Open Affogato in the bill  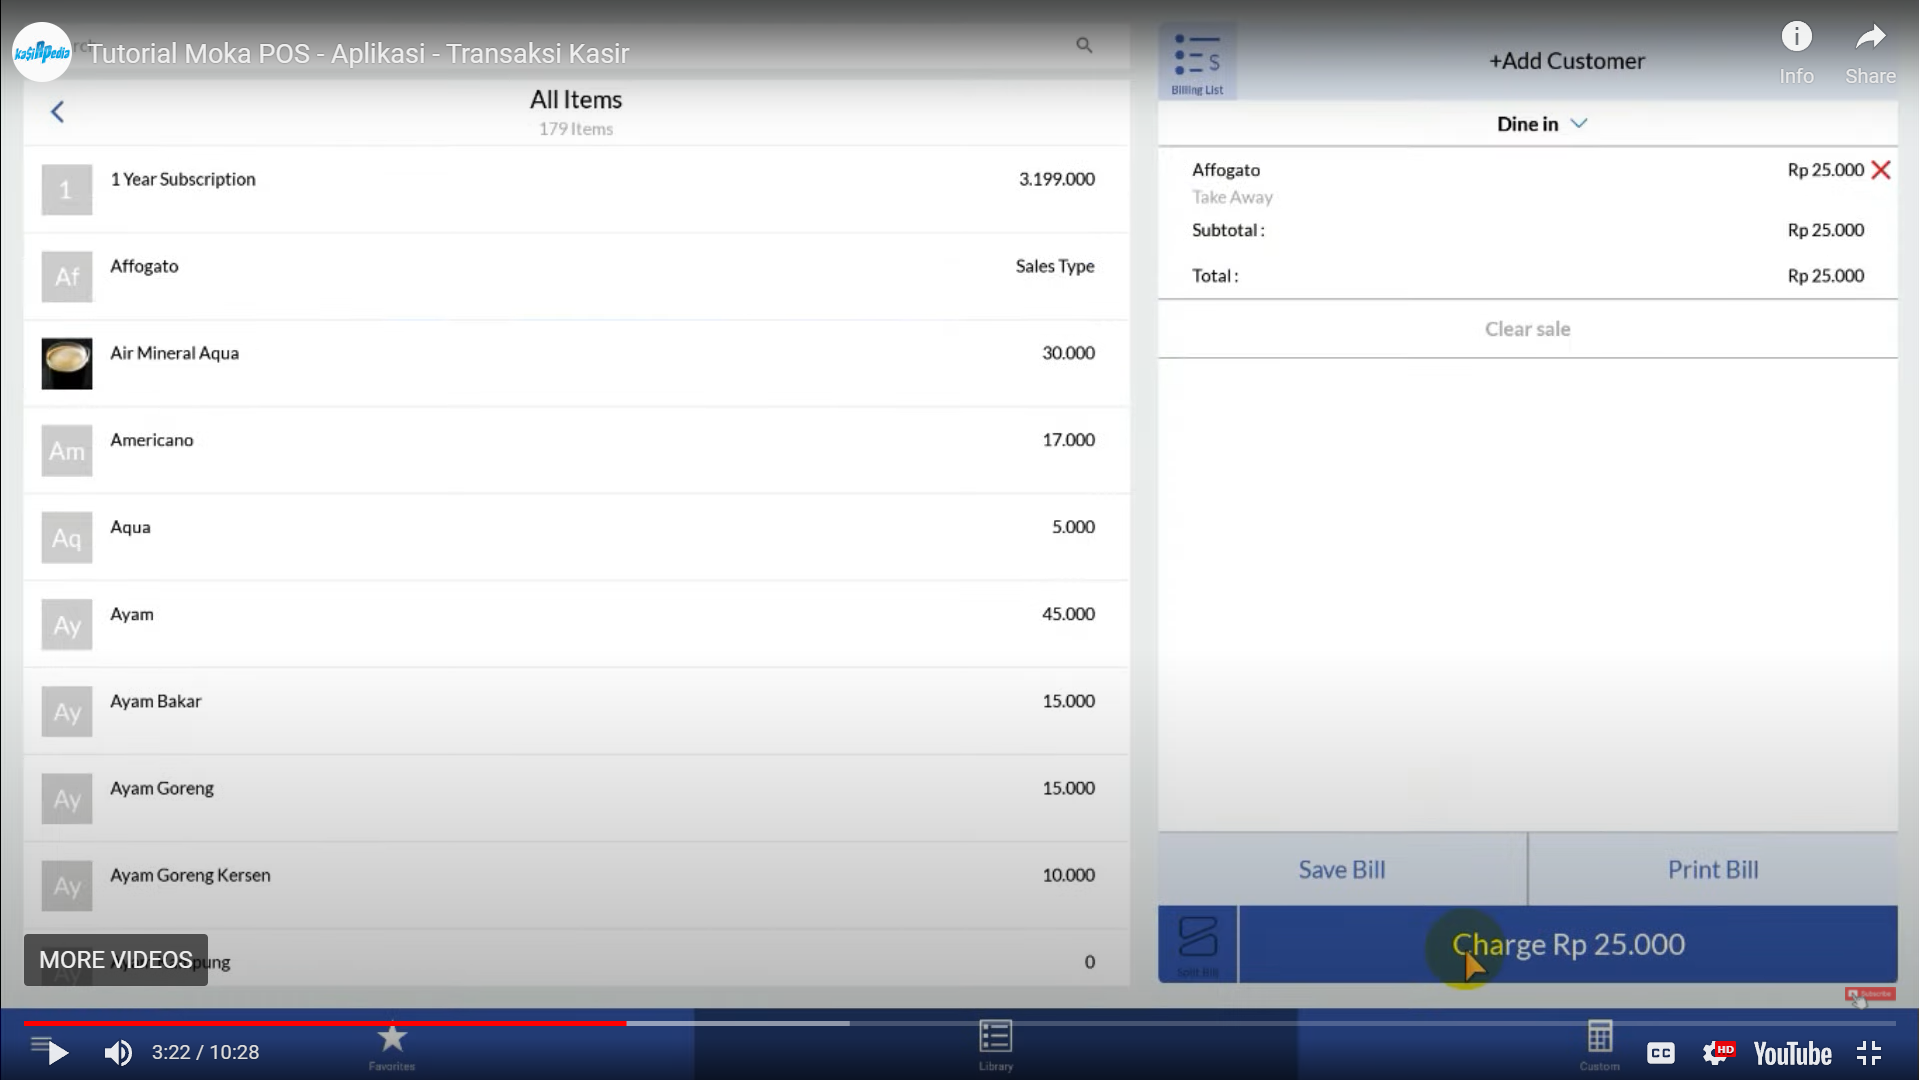click(x=1226, y=170)
